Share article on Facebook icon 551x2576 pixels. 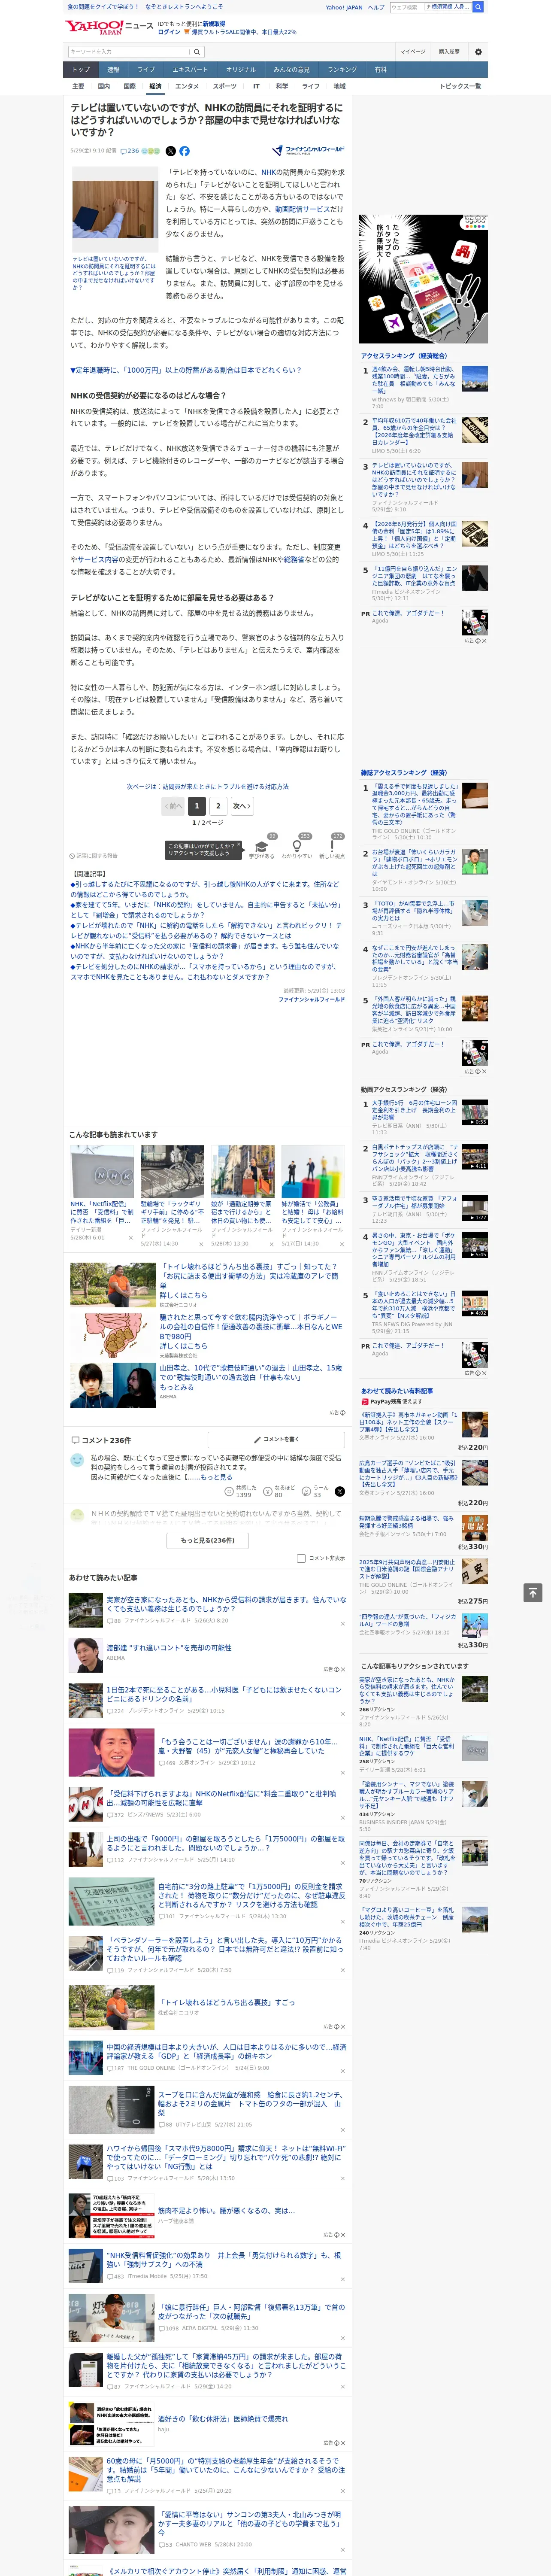pyautogui.click(x=184, y=151)
